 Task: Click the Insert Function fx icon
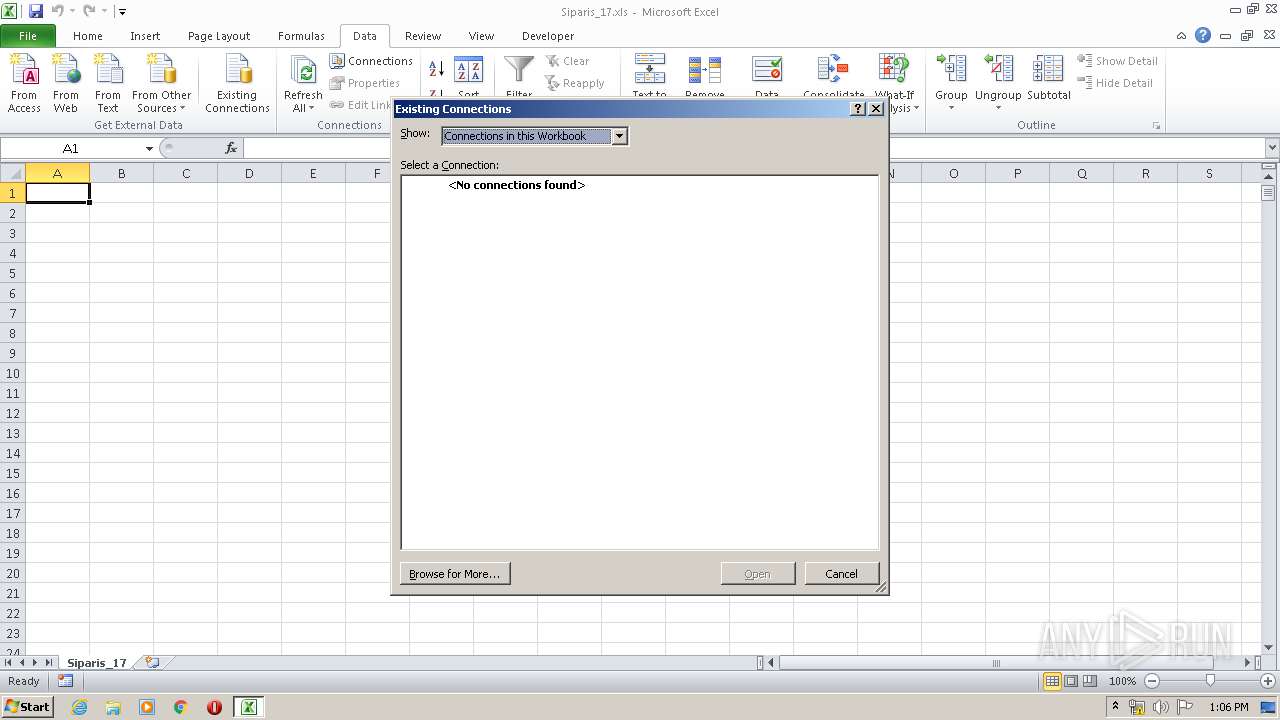pos(231,148)
